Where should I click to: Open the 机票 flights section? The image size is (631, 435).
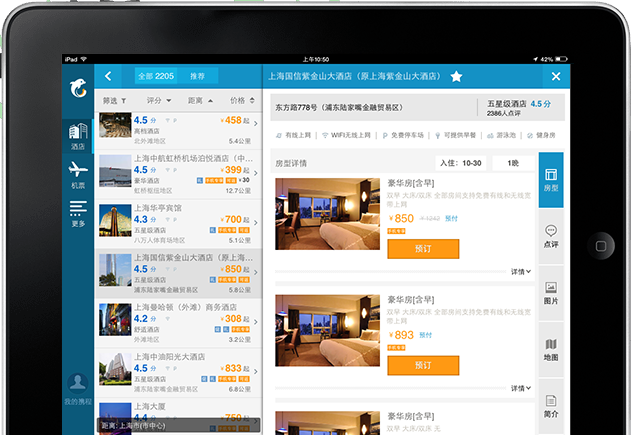pyautogui.click(x=78, y=175)
